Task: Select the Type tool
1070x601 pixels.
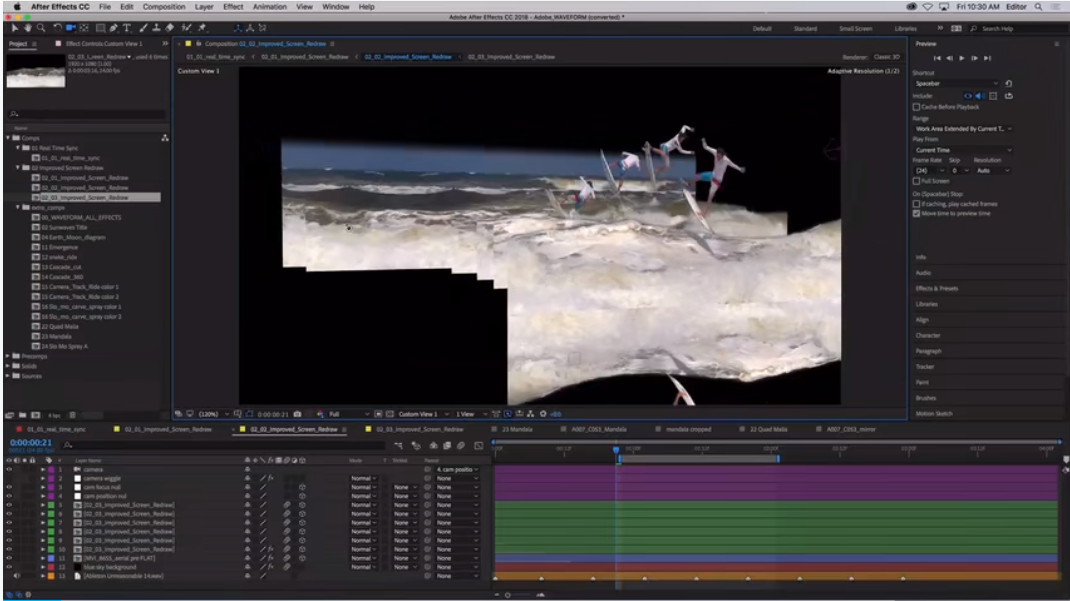Action: (x=126, y=27)
